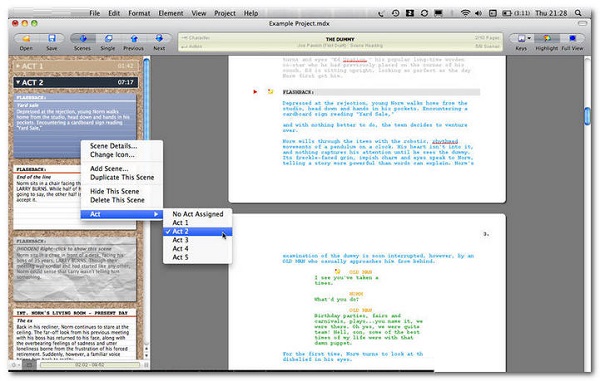This screenshot has height=381, width=600.
Task: Open the Act submenu arrow
Action: click(156, 214)
